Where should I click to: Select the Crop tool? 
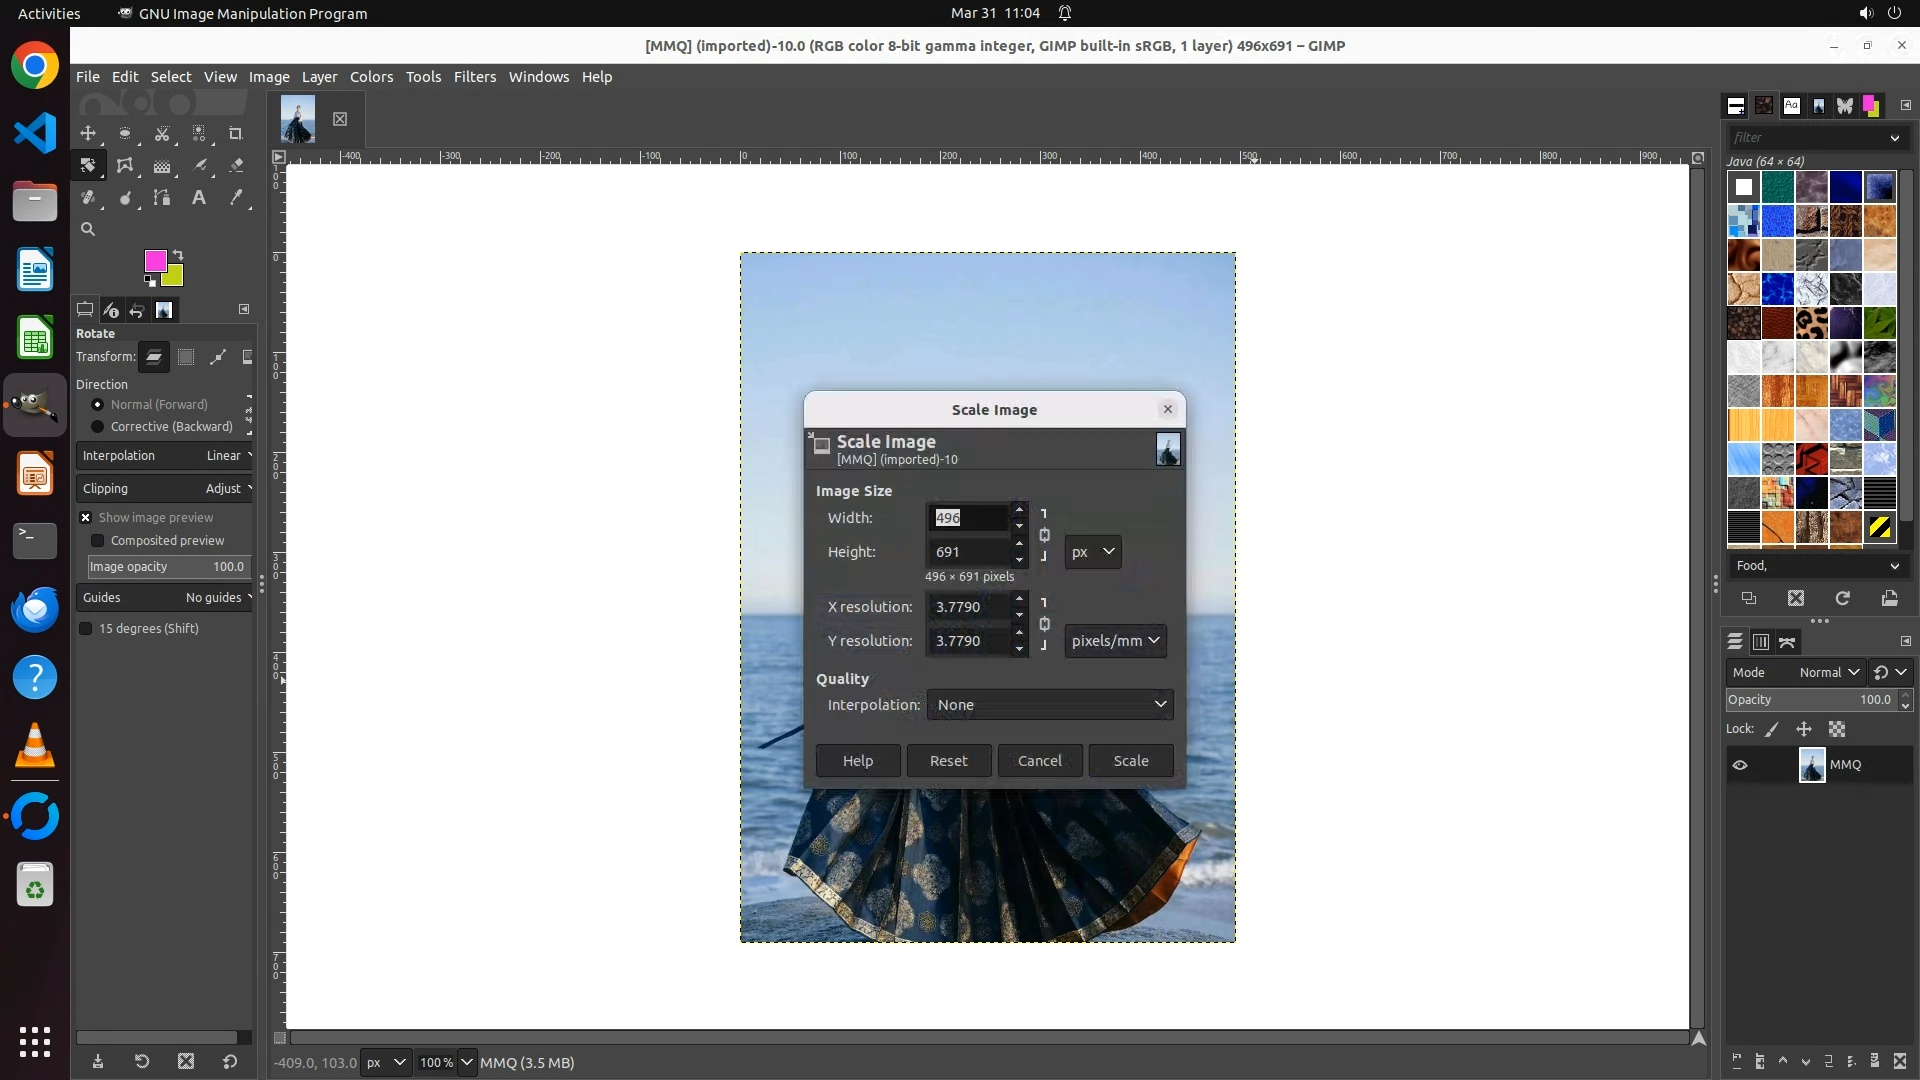click(x=236, y=133)
